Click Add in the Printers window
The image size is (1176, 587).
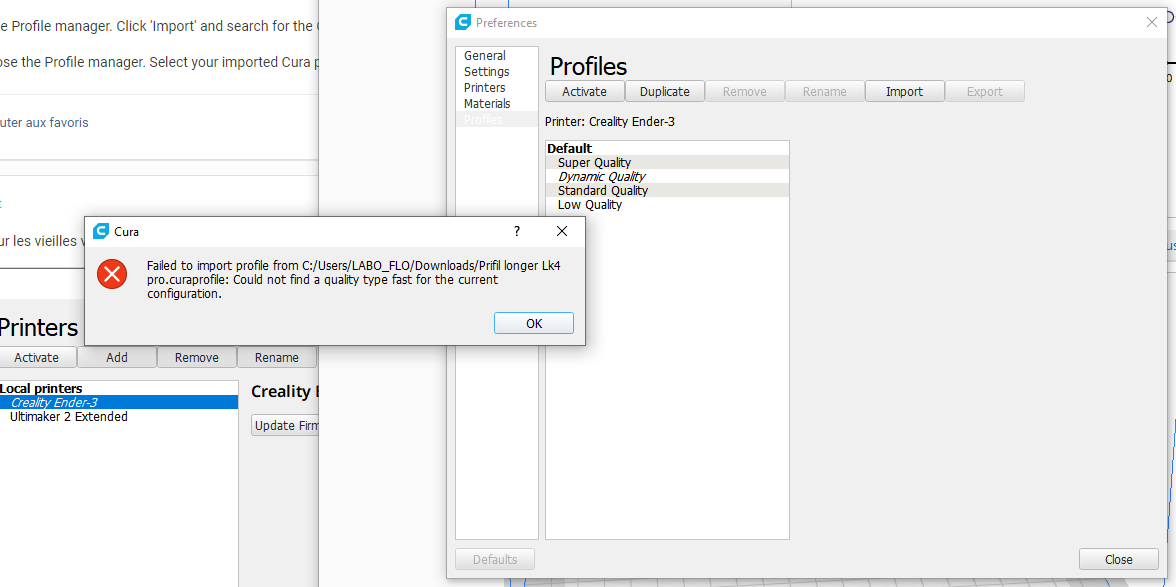117,358
